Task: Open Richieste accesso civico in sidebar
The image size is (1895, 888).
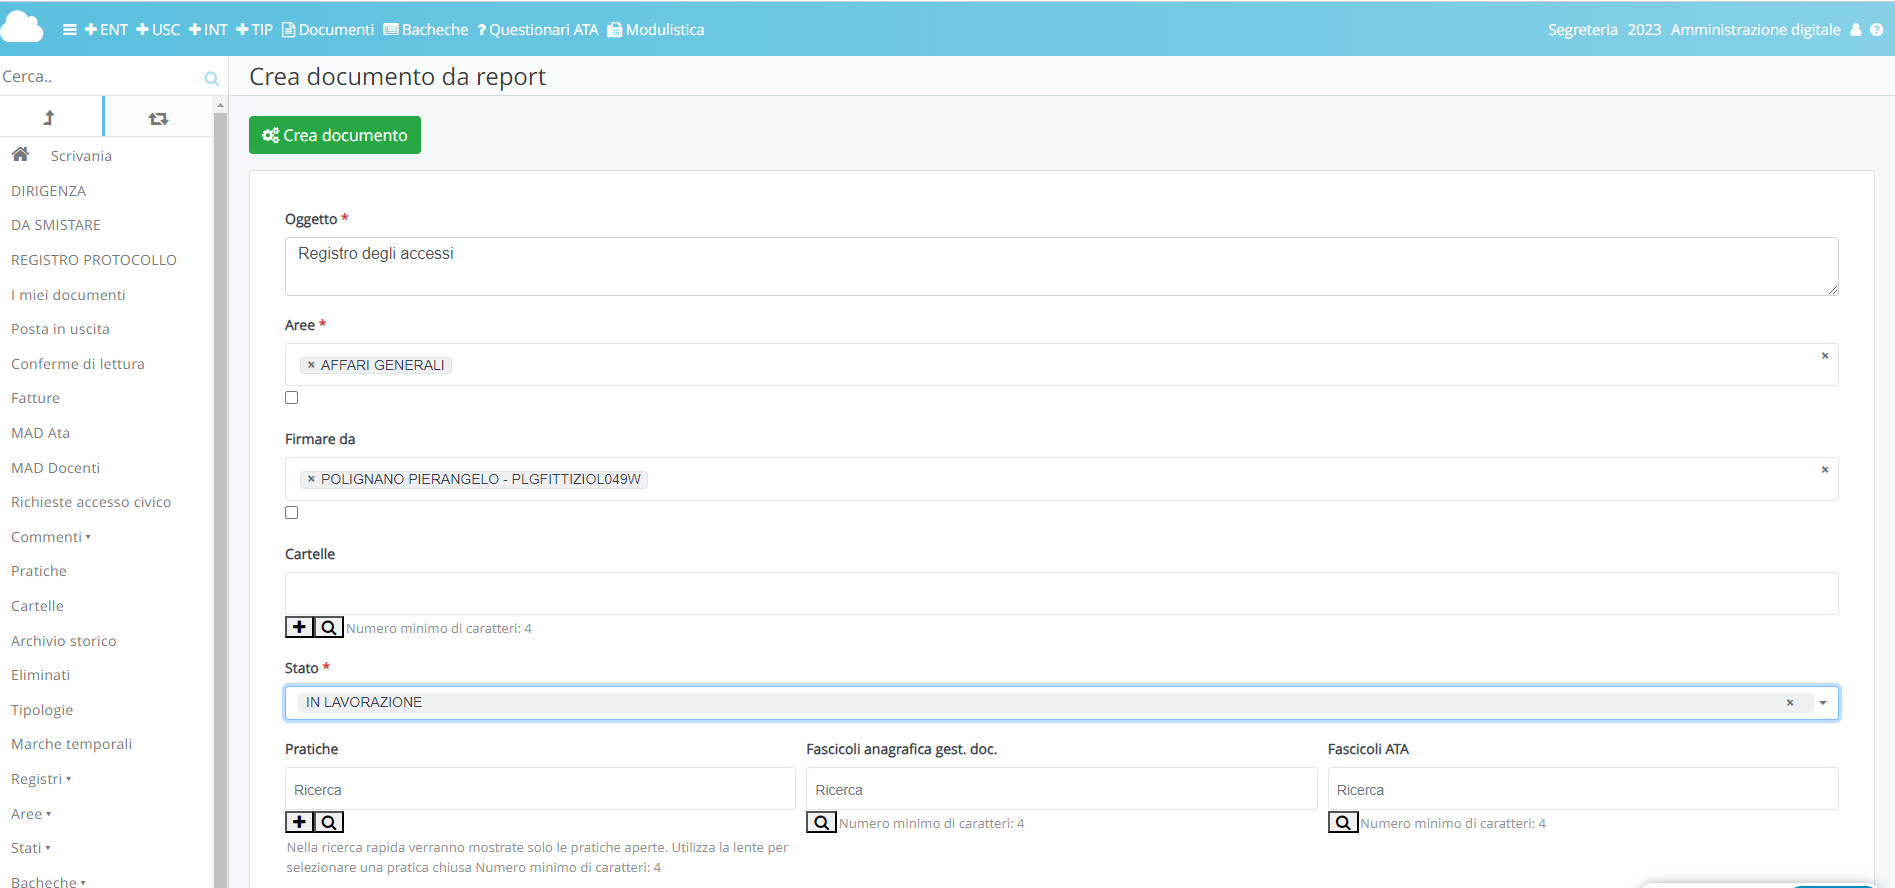Action: coord(91,502)
